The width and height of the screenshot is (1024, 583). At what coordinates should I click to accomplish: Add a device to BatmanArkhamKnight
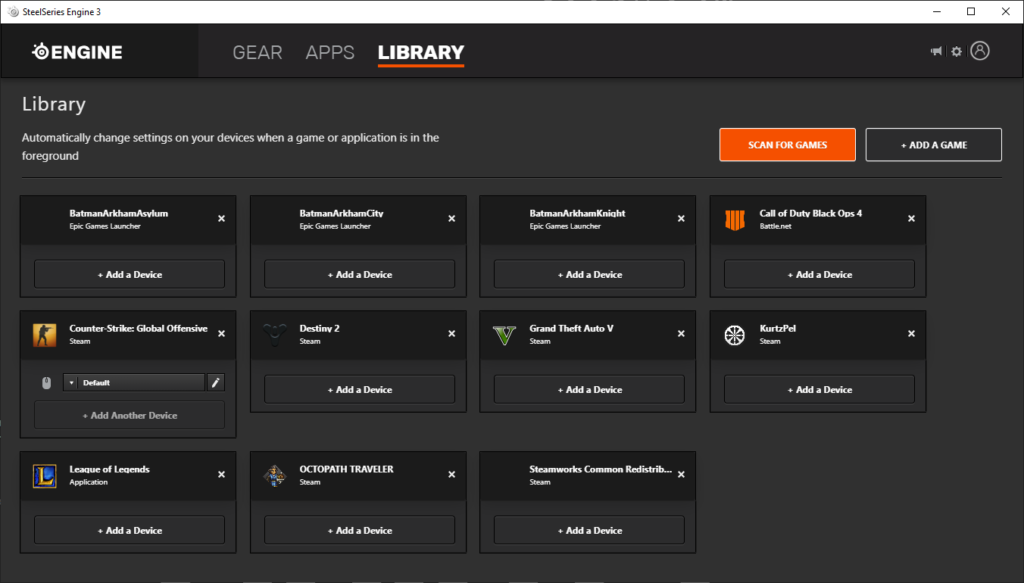(589, 274)
